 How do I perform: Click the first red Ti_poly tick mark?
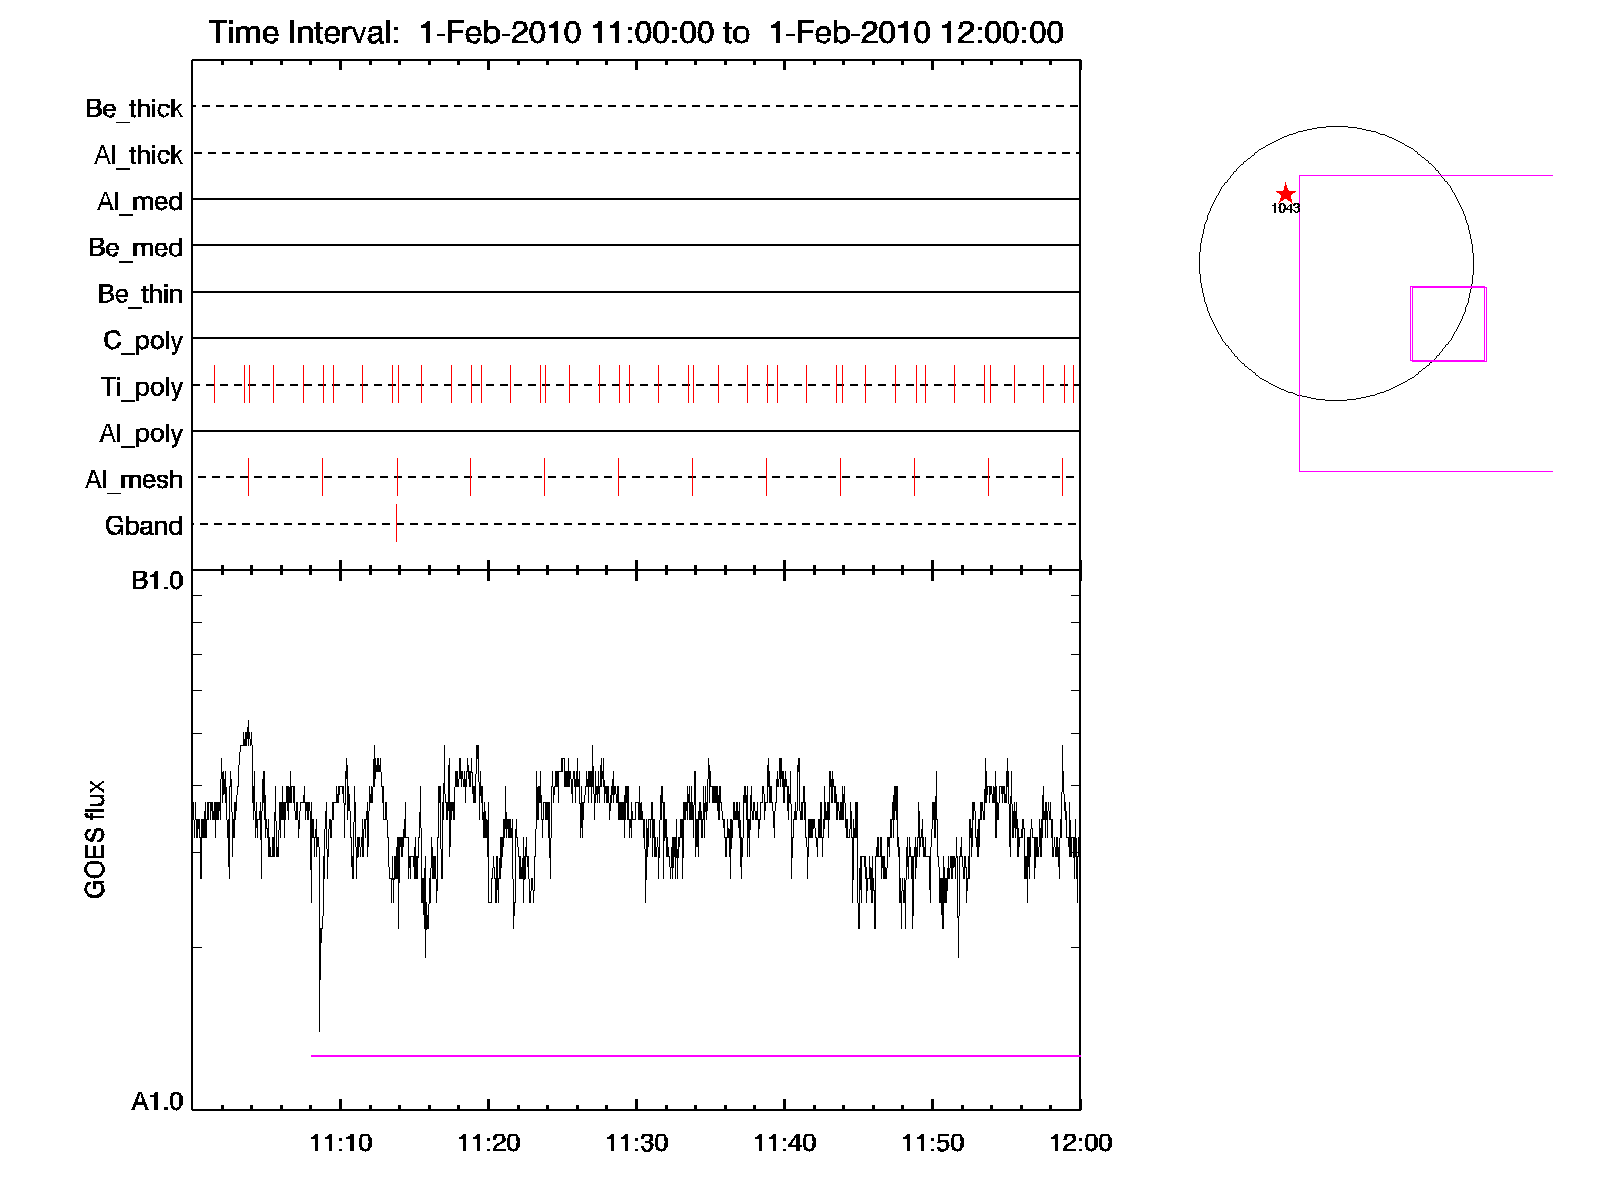214,385
